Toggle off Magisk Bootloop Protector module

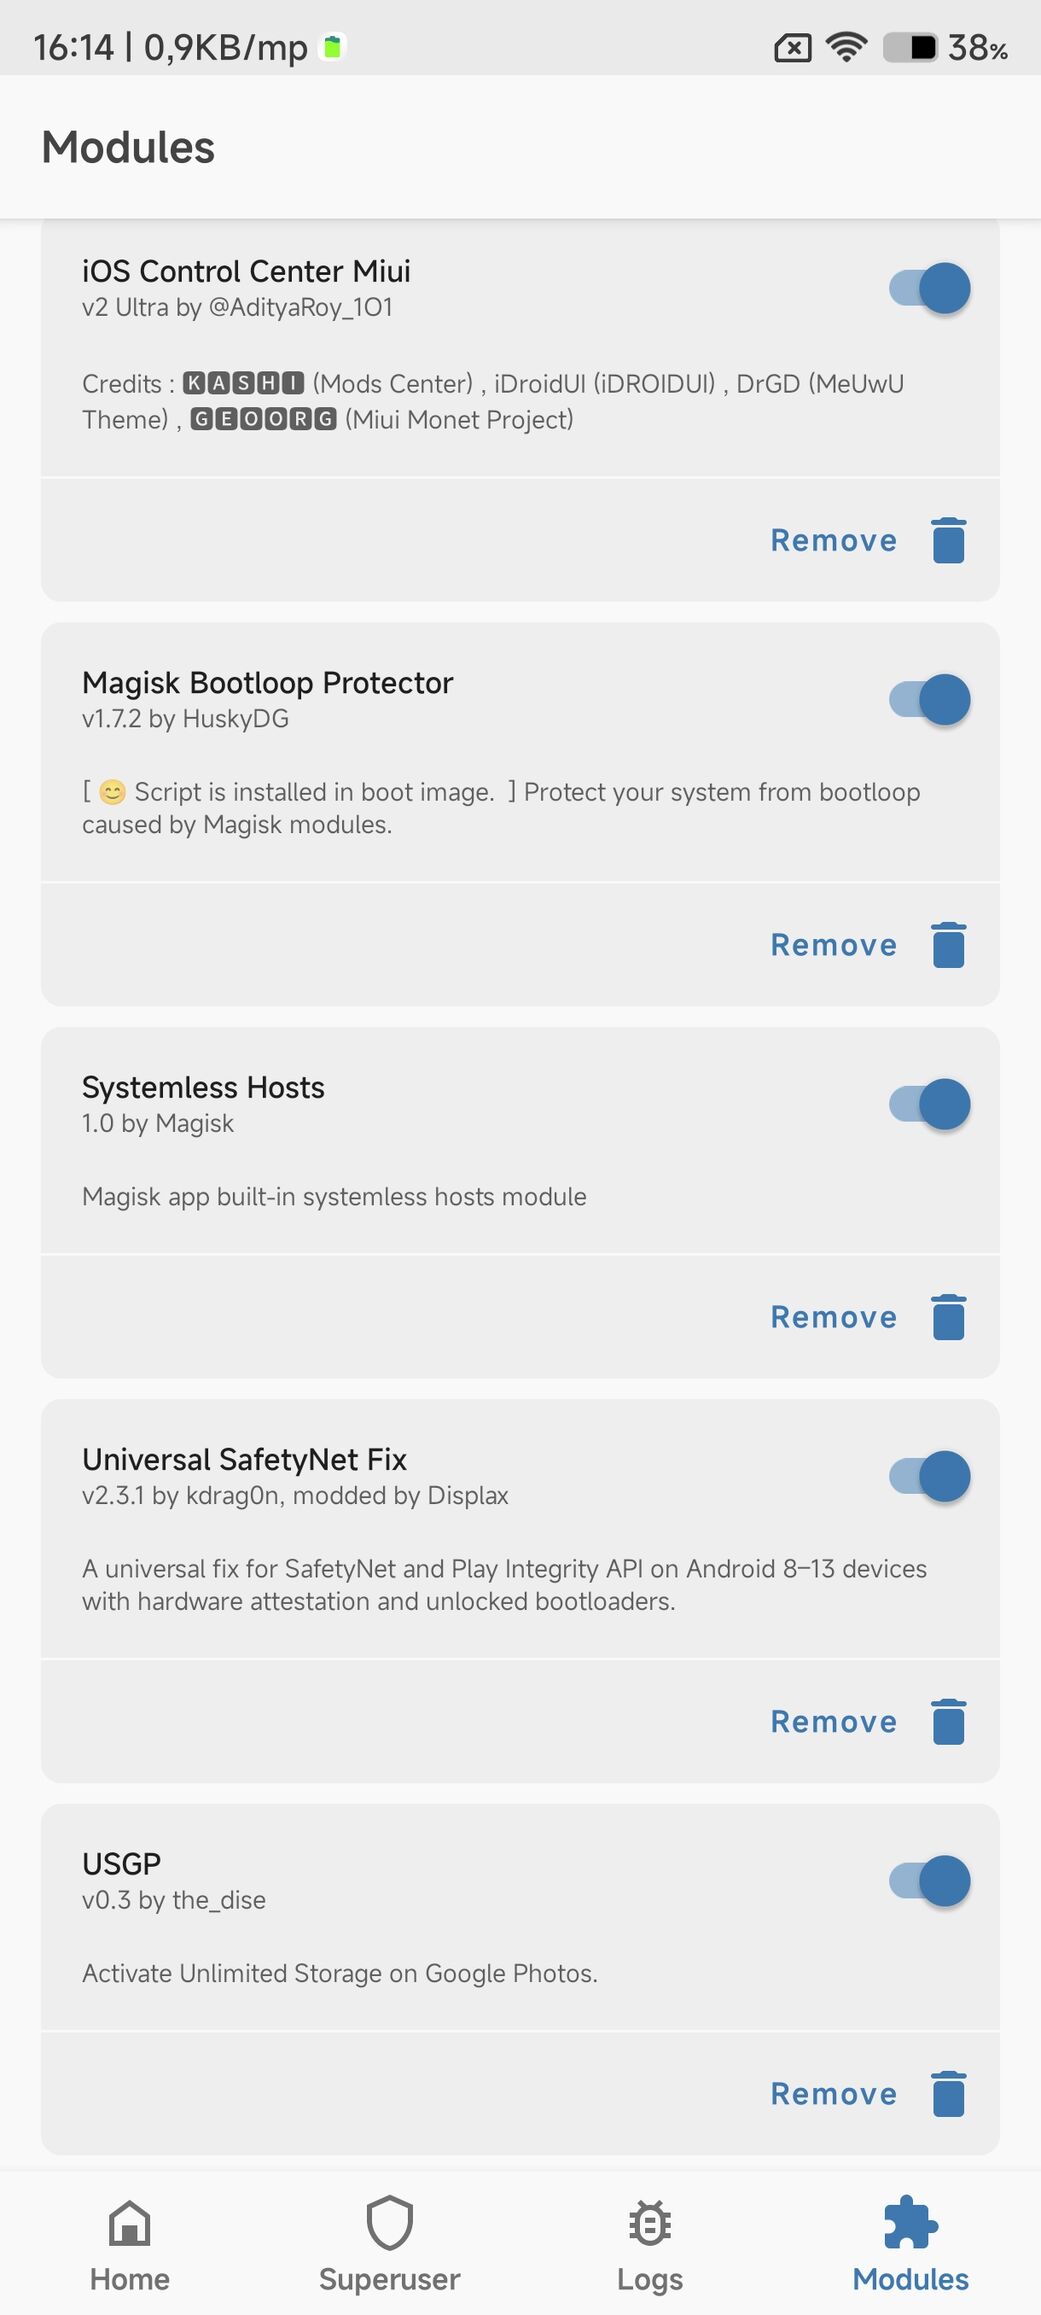point(930,700)
